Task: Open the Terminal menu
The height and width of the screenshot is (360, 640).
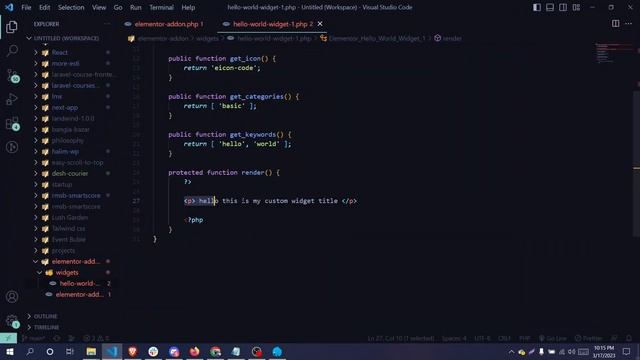Action: point(161,7)
